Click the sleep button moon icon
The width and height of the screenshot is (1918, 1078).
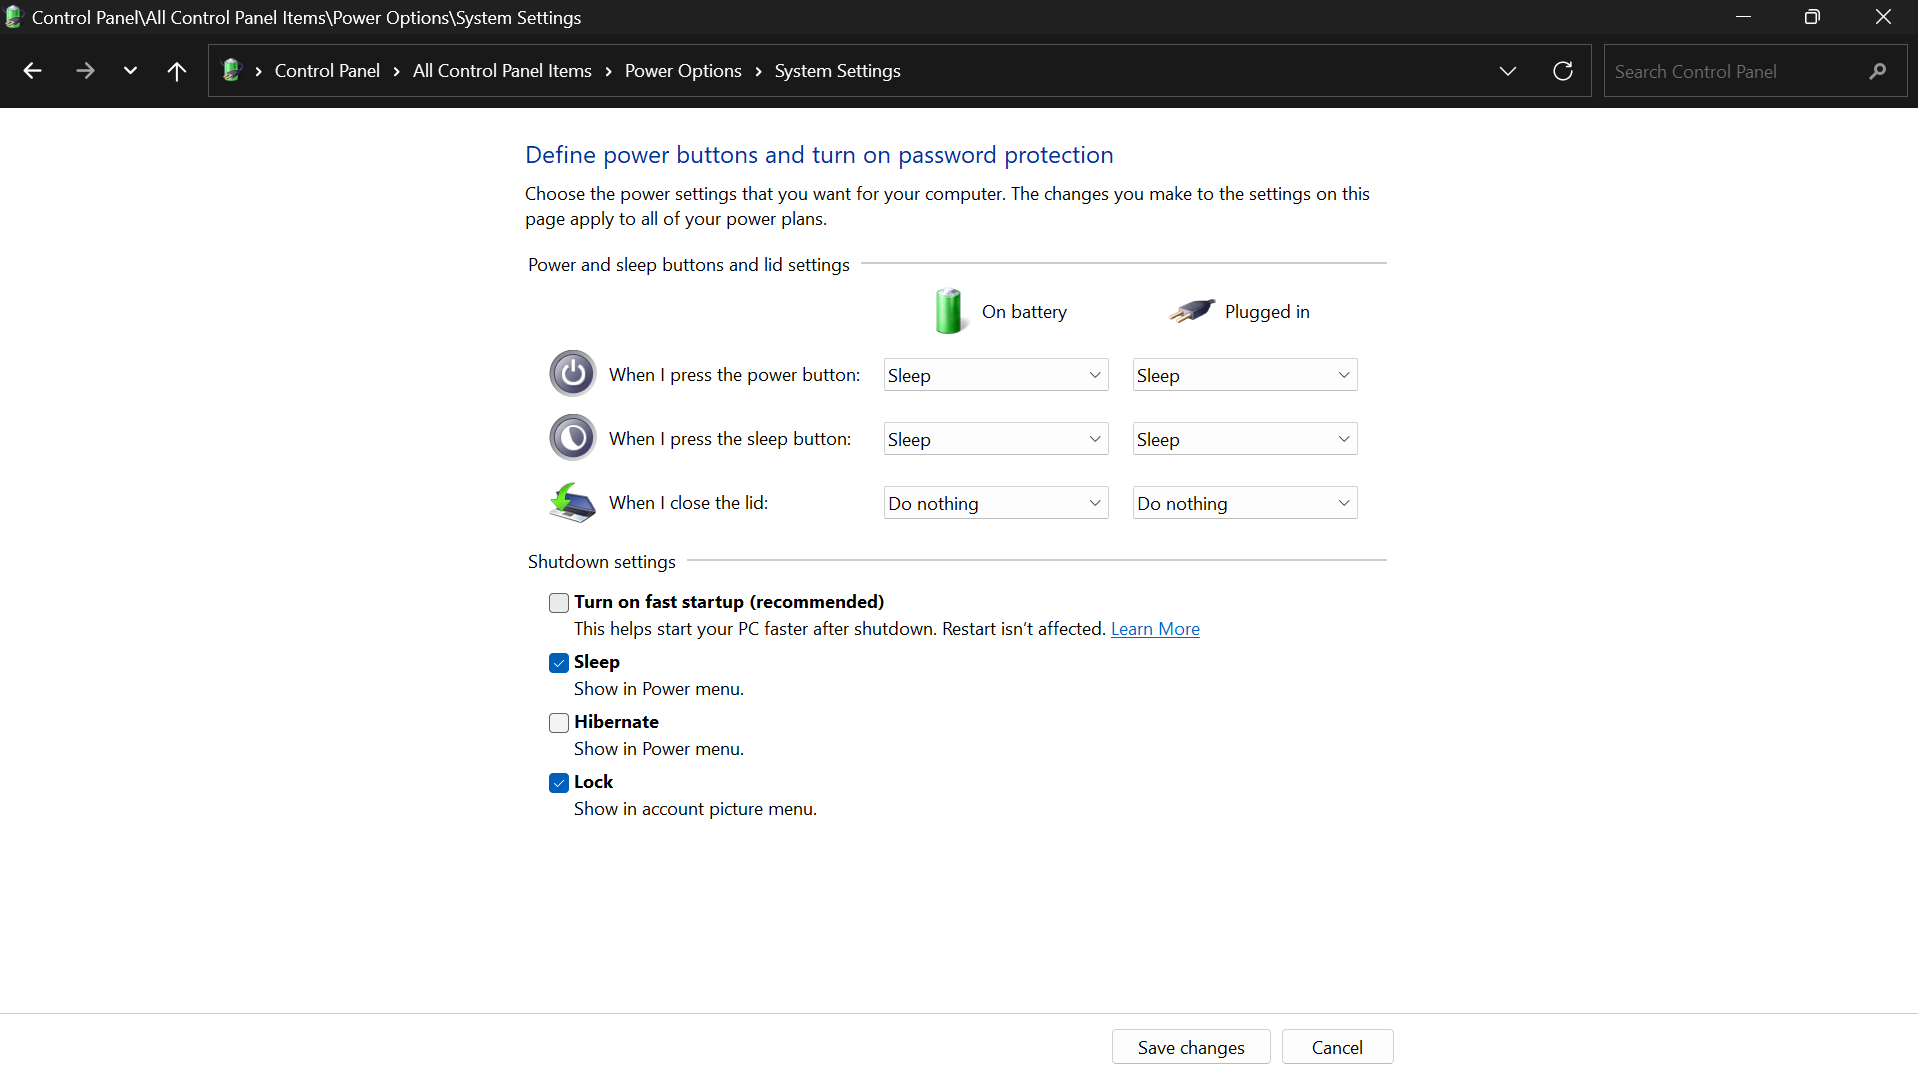(573, 438)
